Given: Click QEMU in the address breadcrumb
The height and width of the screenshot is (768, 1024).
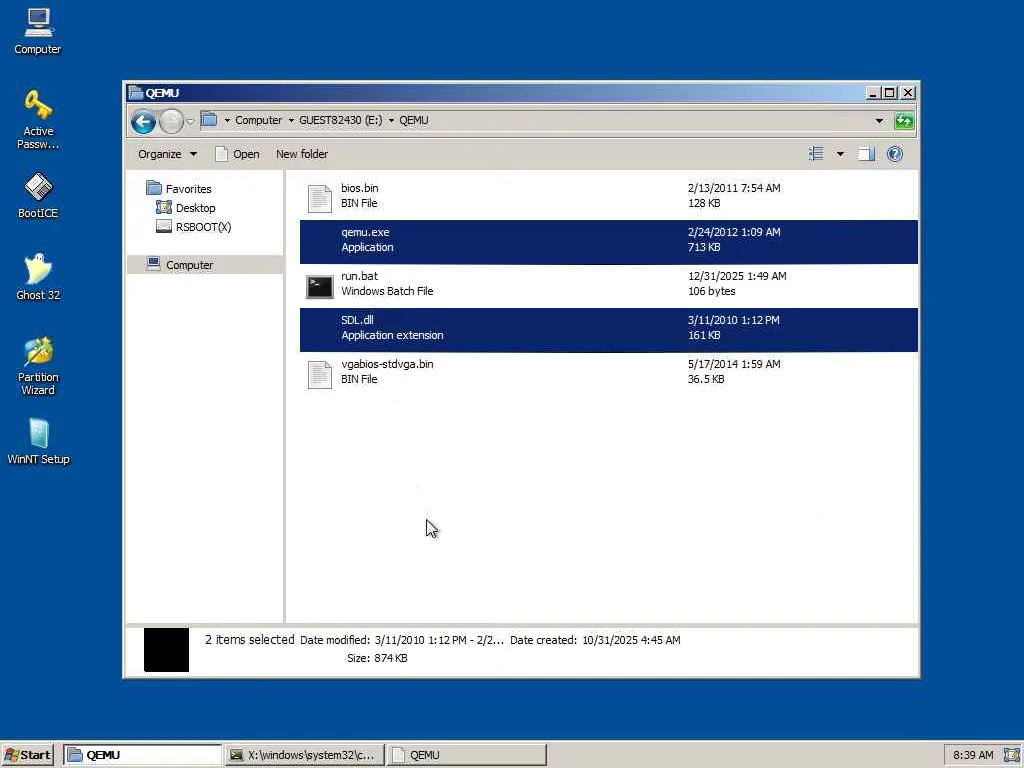Looking at the screenshot, I should pyautogui.click(x=414, y=120).
